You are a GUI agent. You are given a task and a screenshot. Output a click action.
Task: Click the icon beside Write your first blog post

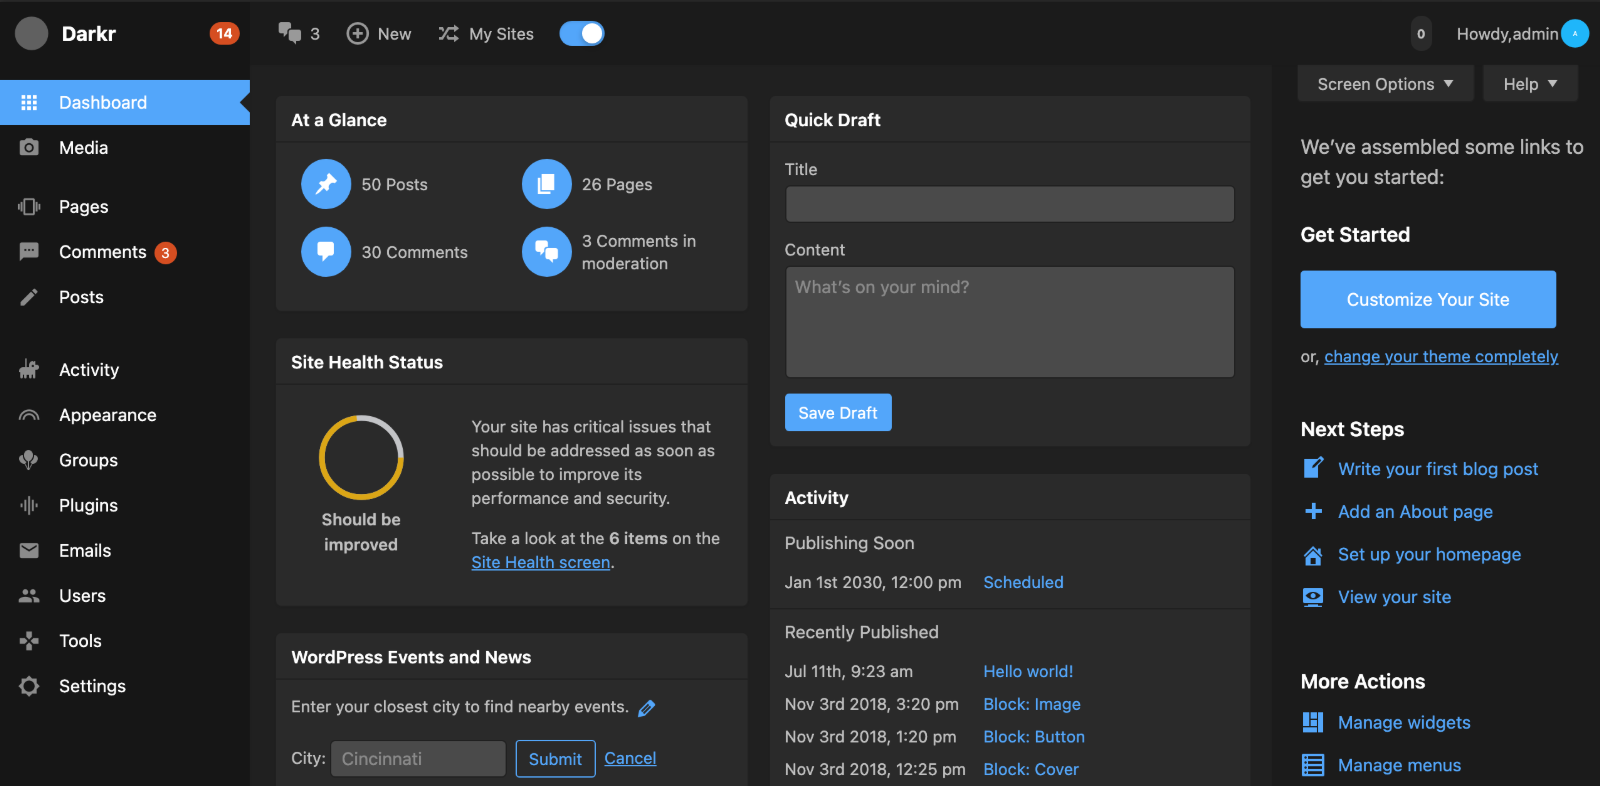1313,469
